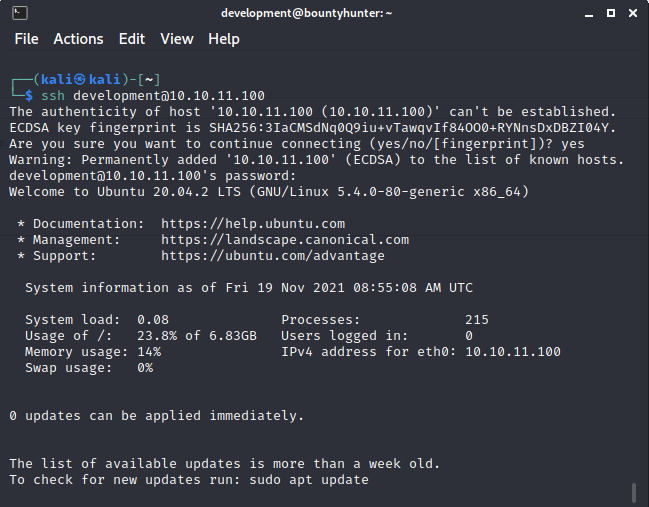Minimize the terminal window
This screenshot has height=507, width=649.
tap(589, 14)
